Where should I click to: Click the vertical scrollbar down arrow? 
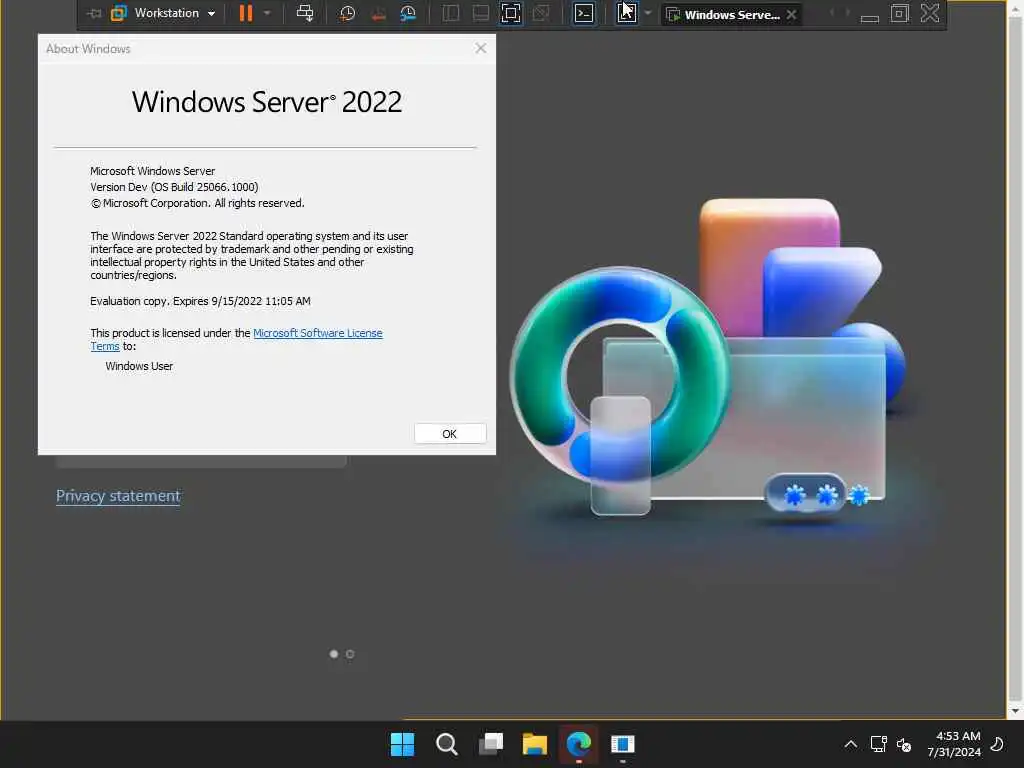pos(1015,711)
